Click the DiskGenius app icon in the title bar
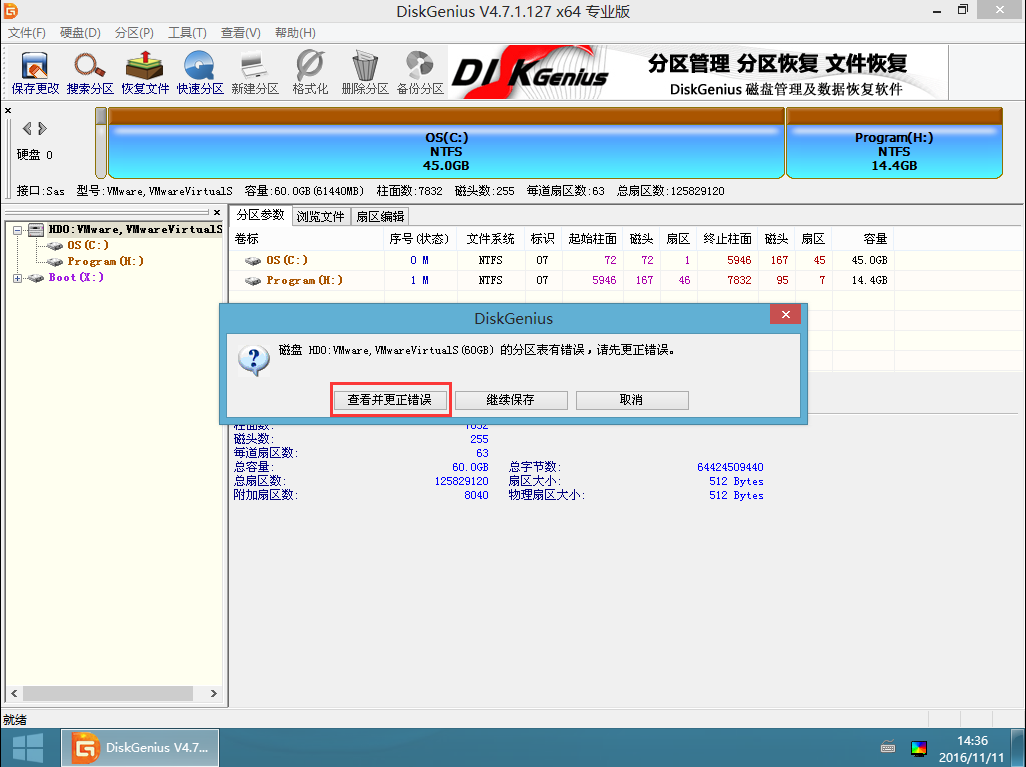1026x767 pixels. coord(10,10)
